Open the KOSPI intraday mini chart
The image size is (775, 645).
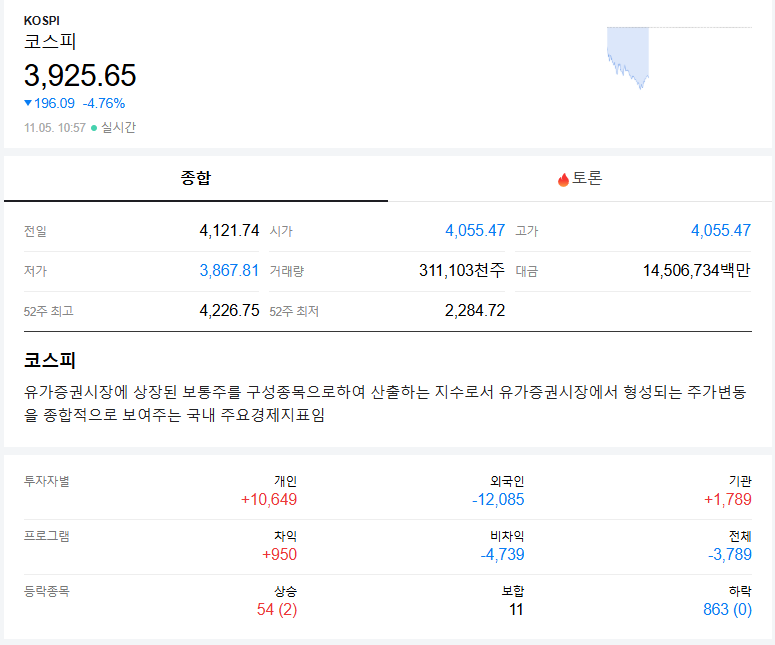(x=679, y=58)
